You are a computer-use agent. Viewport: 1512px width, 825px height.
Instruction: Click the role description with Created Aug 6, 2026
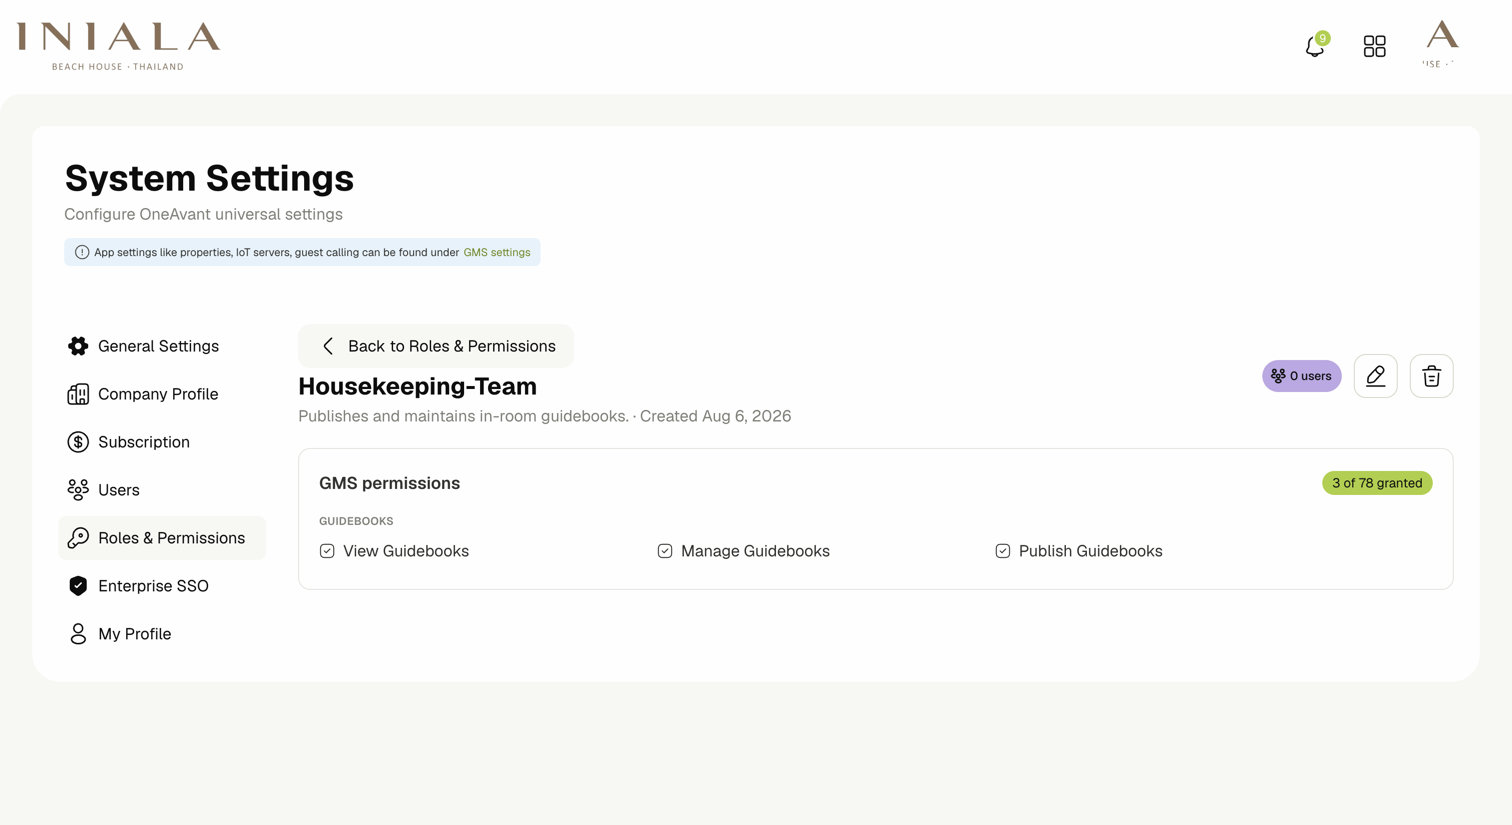pos(545,416)
